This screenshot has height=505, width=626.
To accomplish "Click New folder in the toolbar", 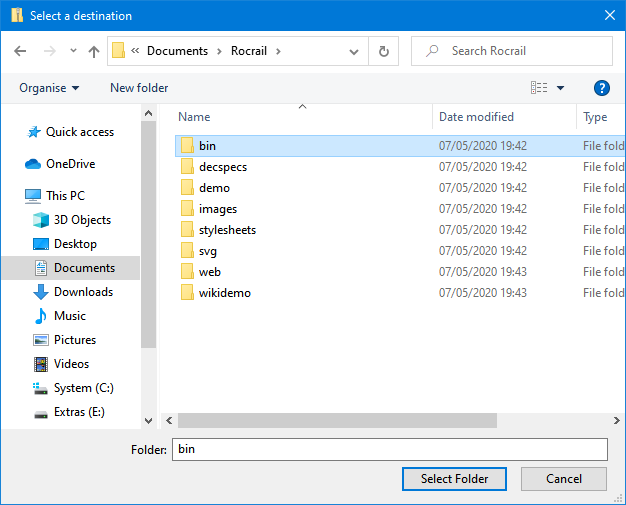I will coord(139,88).
